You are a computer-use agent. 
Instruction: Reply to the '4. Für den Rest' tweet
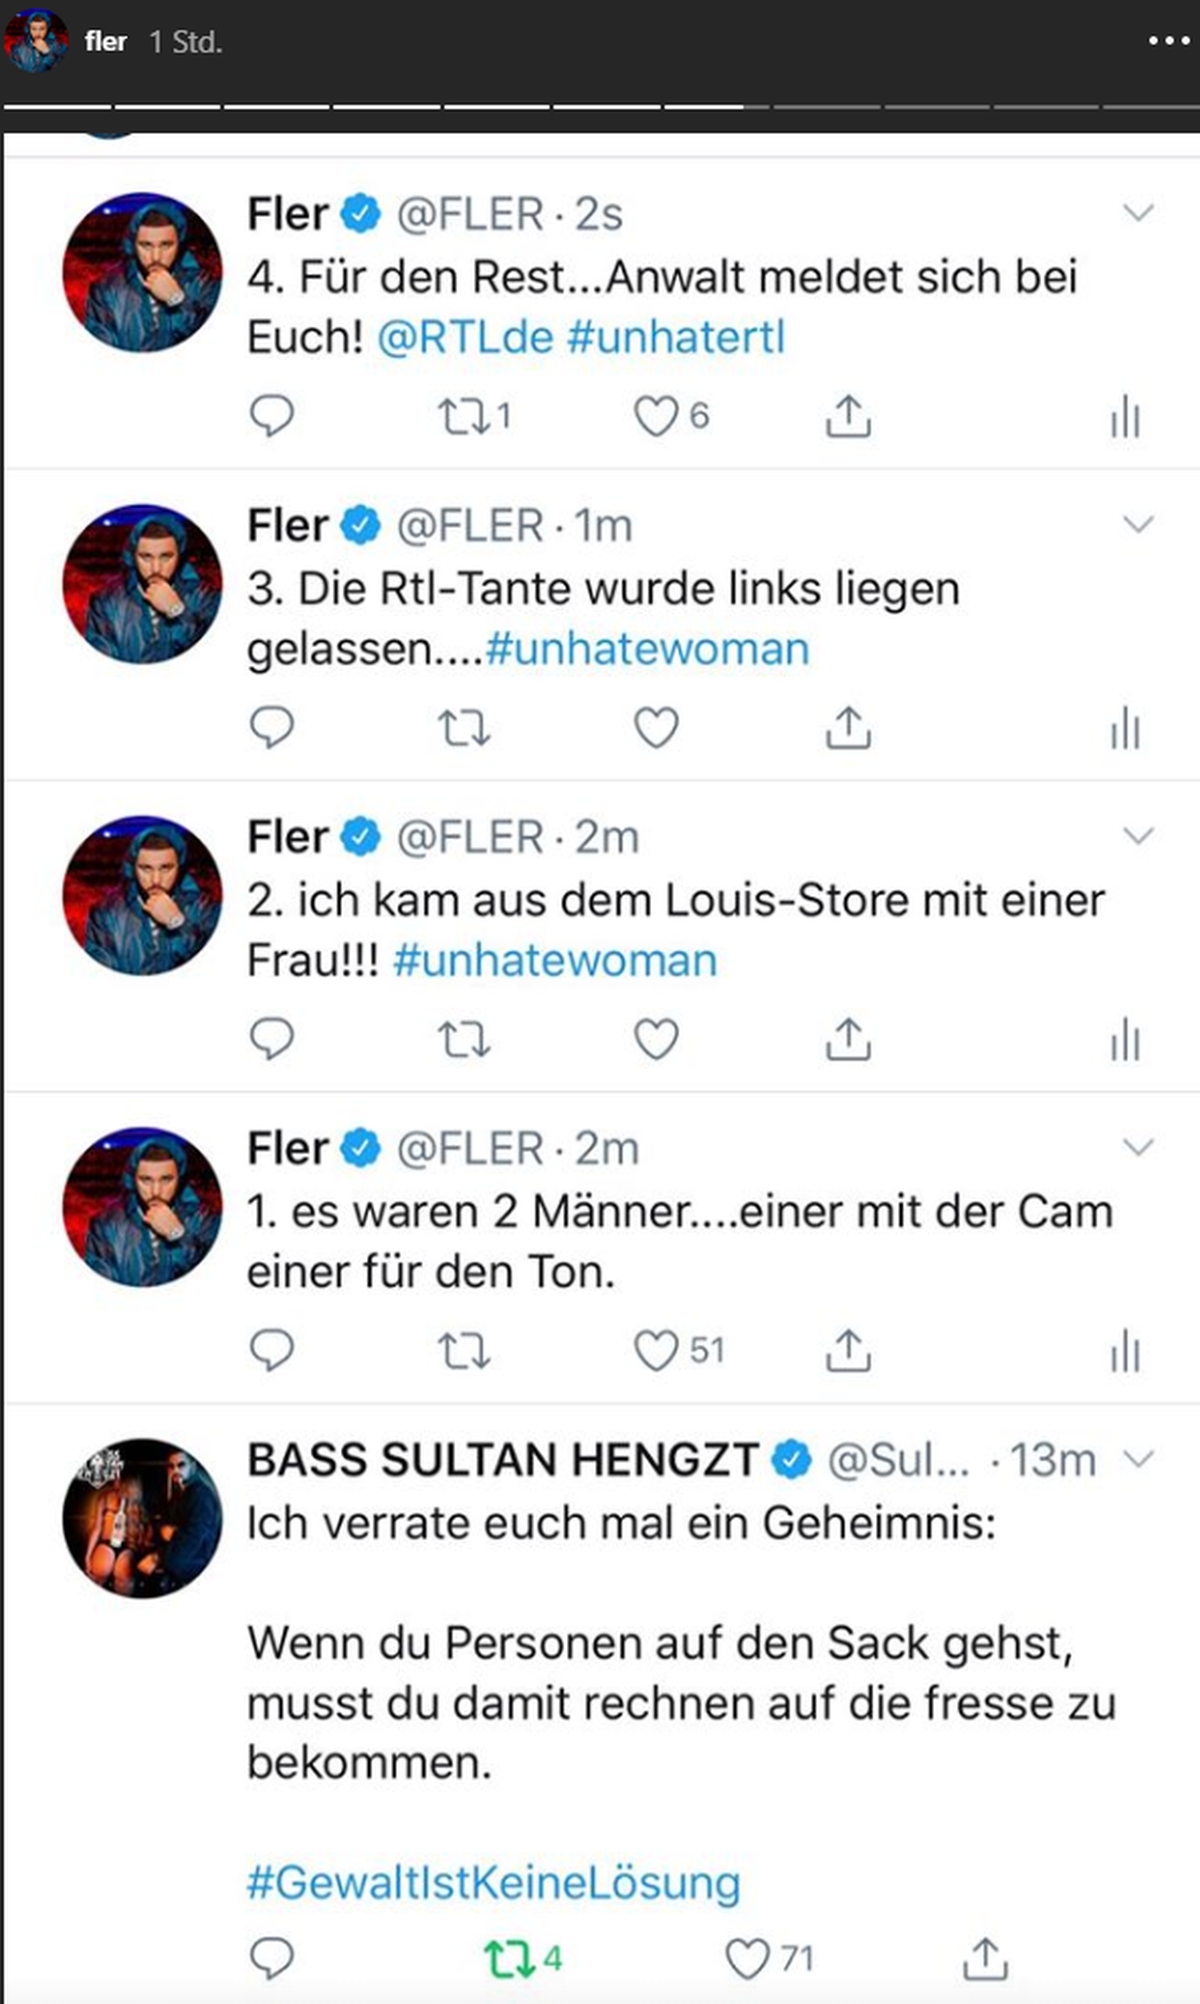(x=271, y=416)
